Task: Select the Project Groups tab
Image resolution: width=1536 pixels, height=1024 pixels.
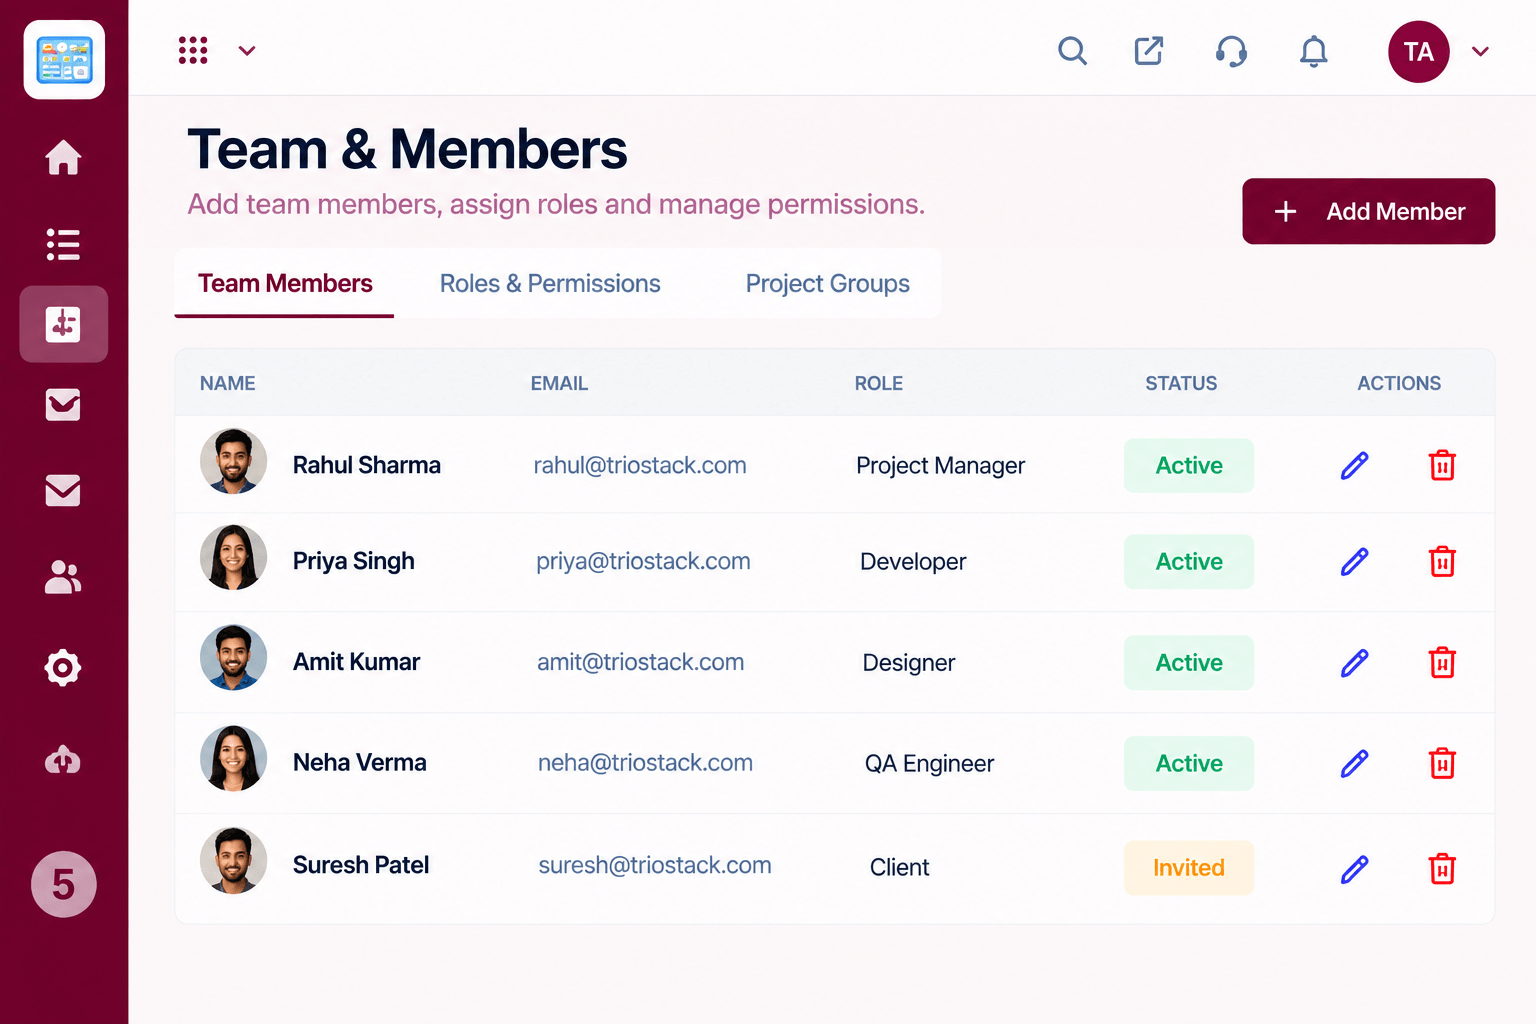Action: (827, 284)
